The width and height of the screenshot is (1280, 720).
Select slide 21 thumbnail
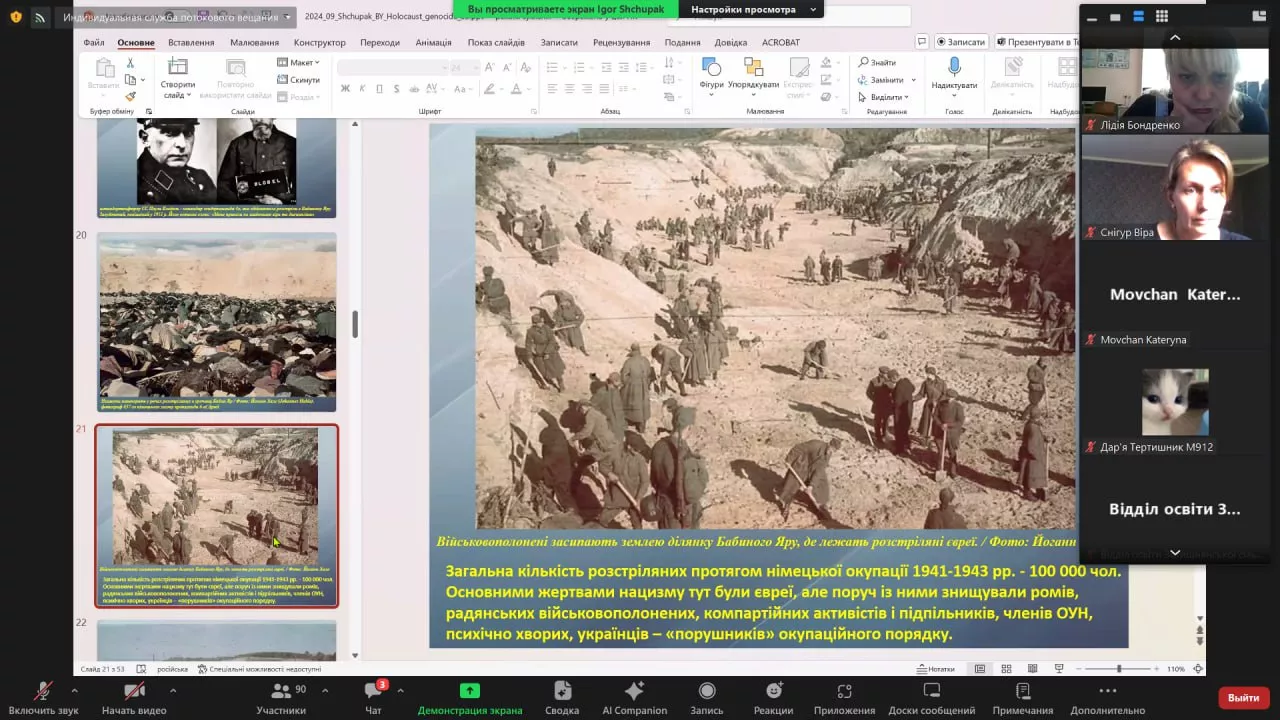pyautogui.click(x=217, y=516)
